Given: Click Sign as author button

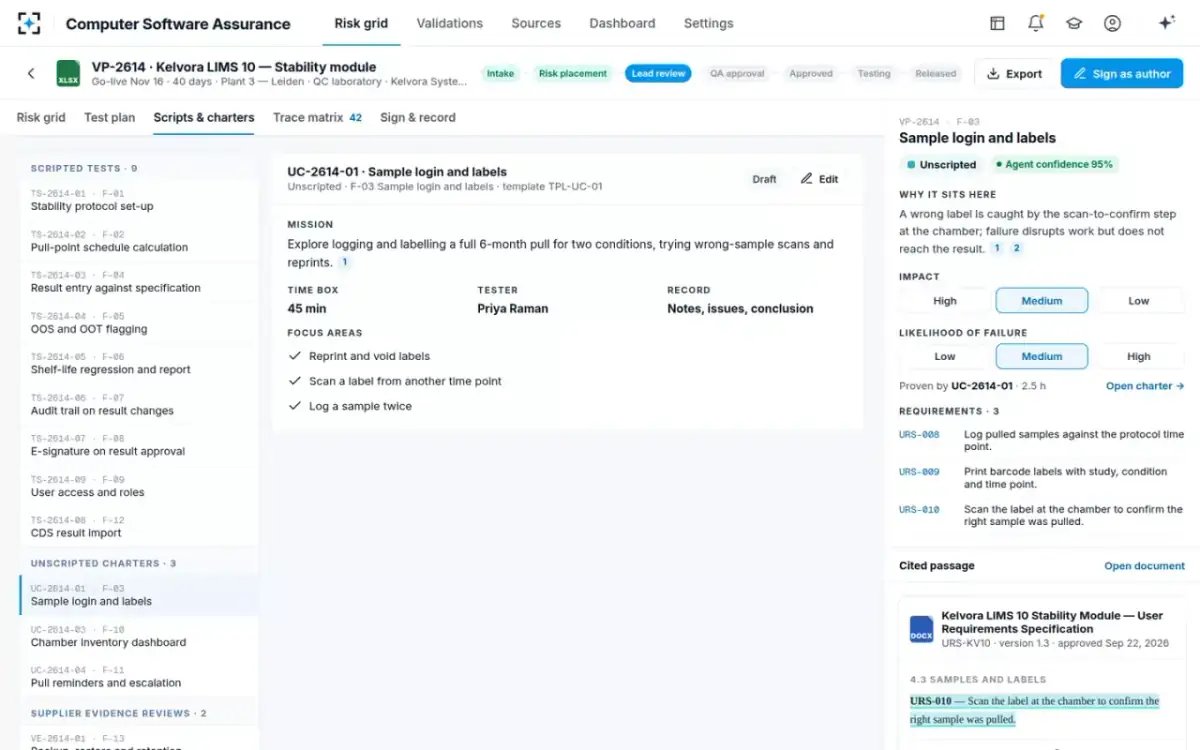Looking at the screenshot, I should tap(1122, 73).
